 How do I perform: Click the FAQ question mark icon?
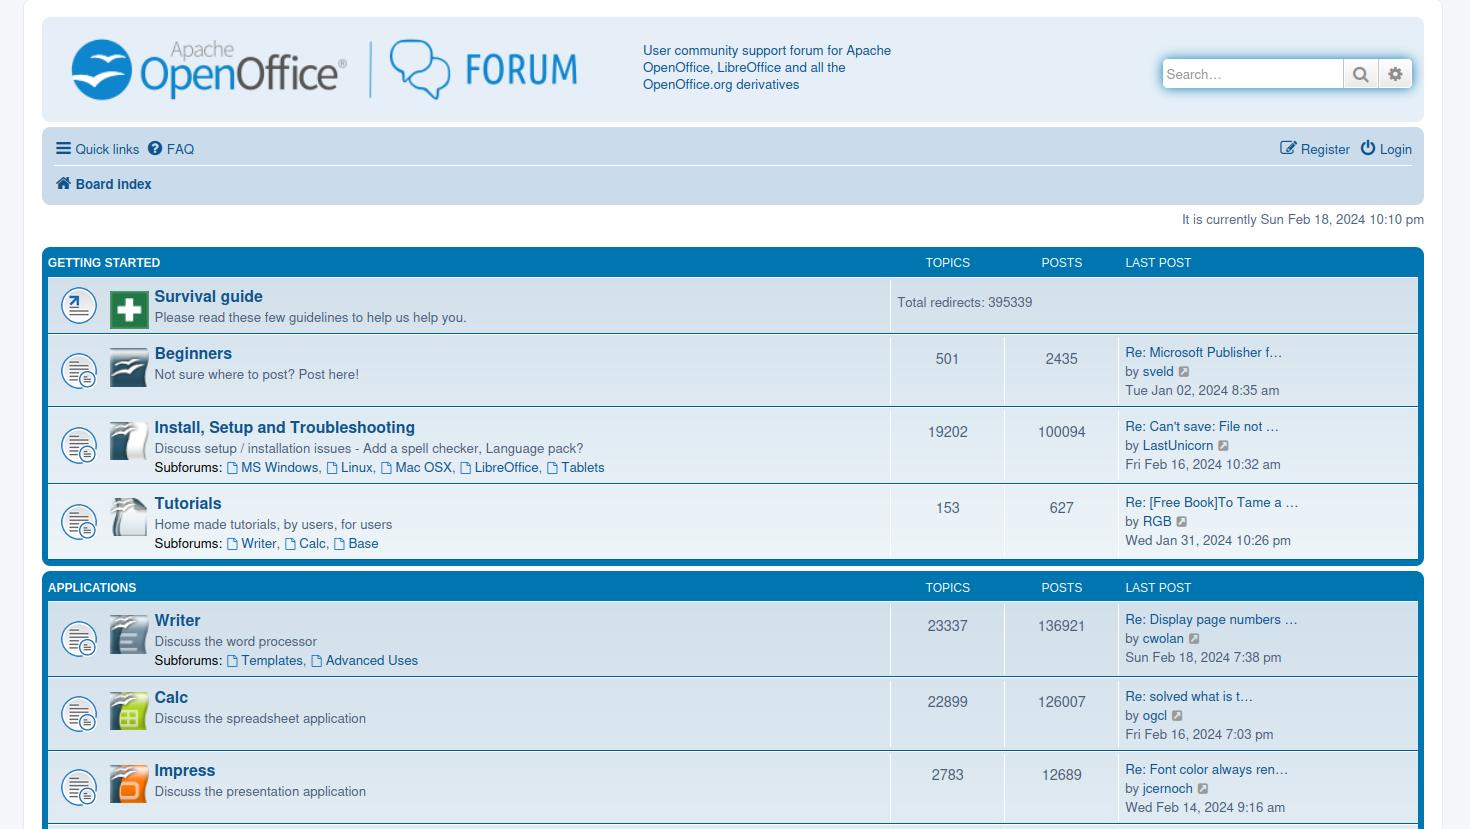[x=155, y=148]
